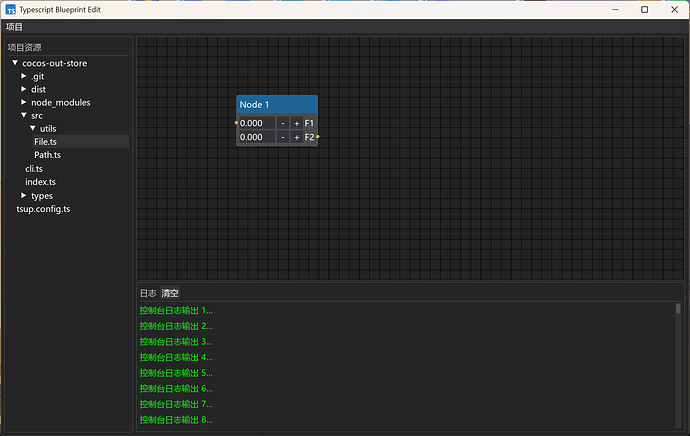The height and width of the screenshot is (436, 690).
Task: Minimize the Typescript Blueprint Edit window
Action: click(x=616, y=10)
